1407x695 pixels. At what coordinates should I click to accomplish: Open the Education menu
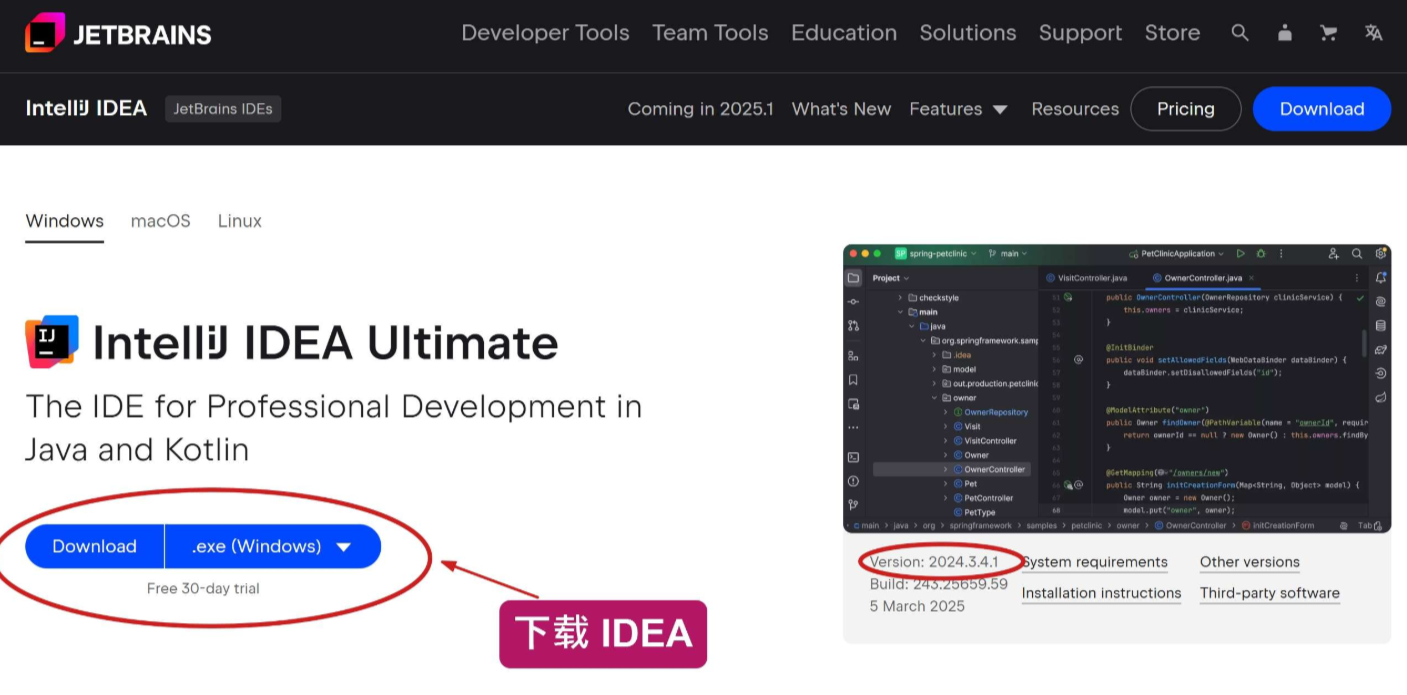point(844,33)
